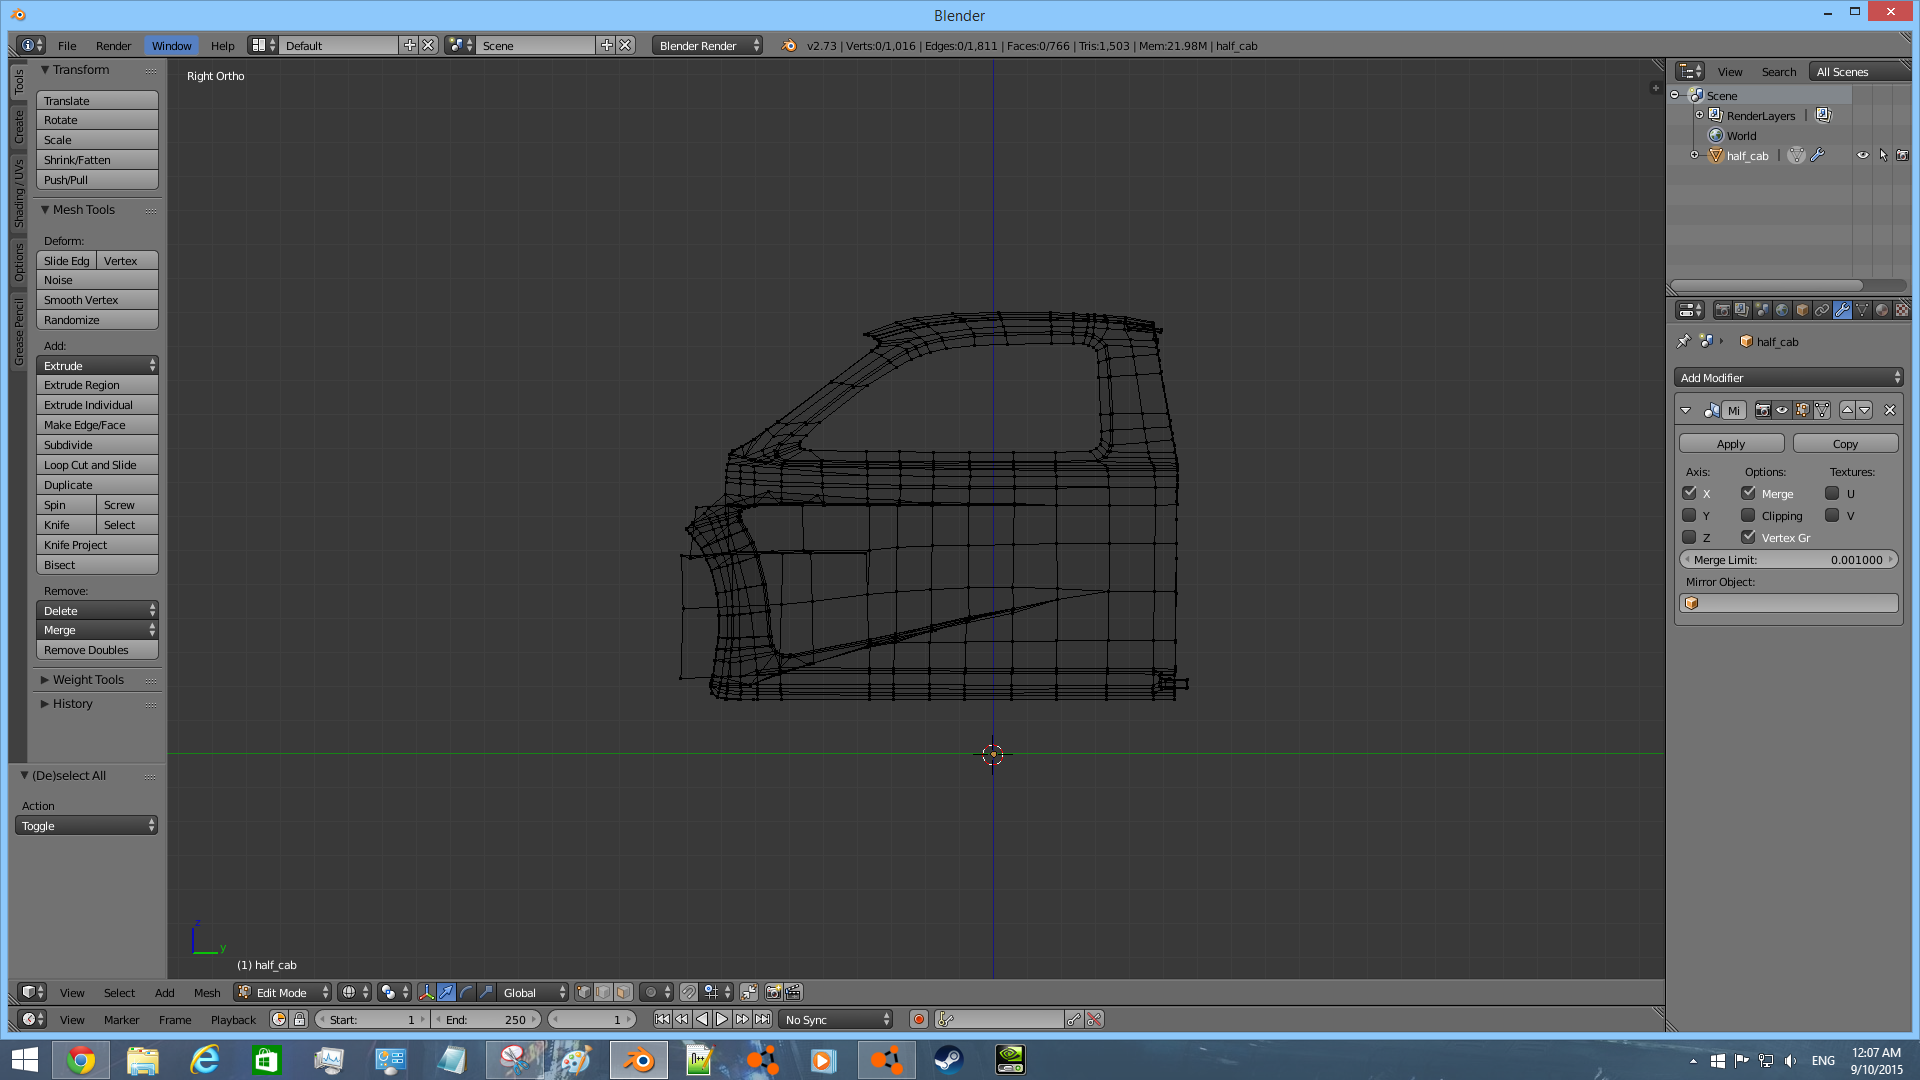Collapse the Mirror modifier panel triangle
This screenshot has height=1080, width=1920.
click(1686, 410)
